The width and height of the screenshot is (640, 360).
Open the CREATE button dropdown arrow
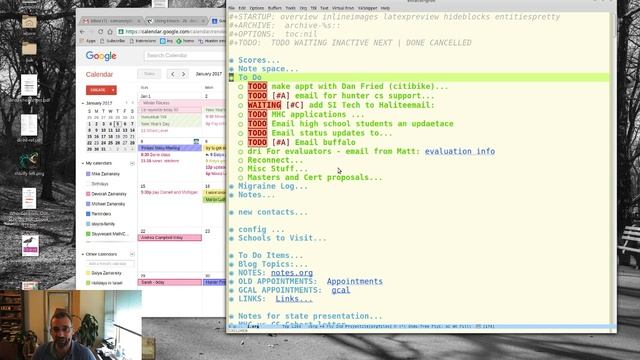113,90
